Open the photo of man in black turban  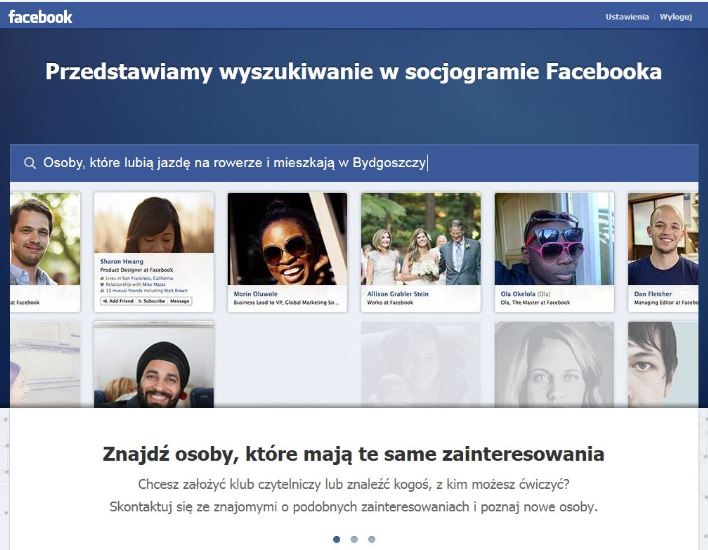click(154, 364)
